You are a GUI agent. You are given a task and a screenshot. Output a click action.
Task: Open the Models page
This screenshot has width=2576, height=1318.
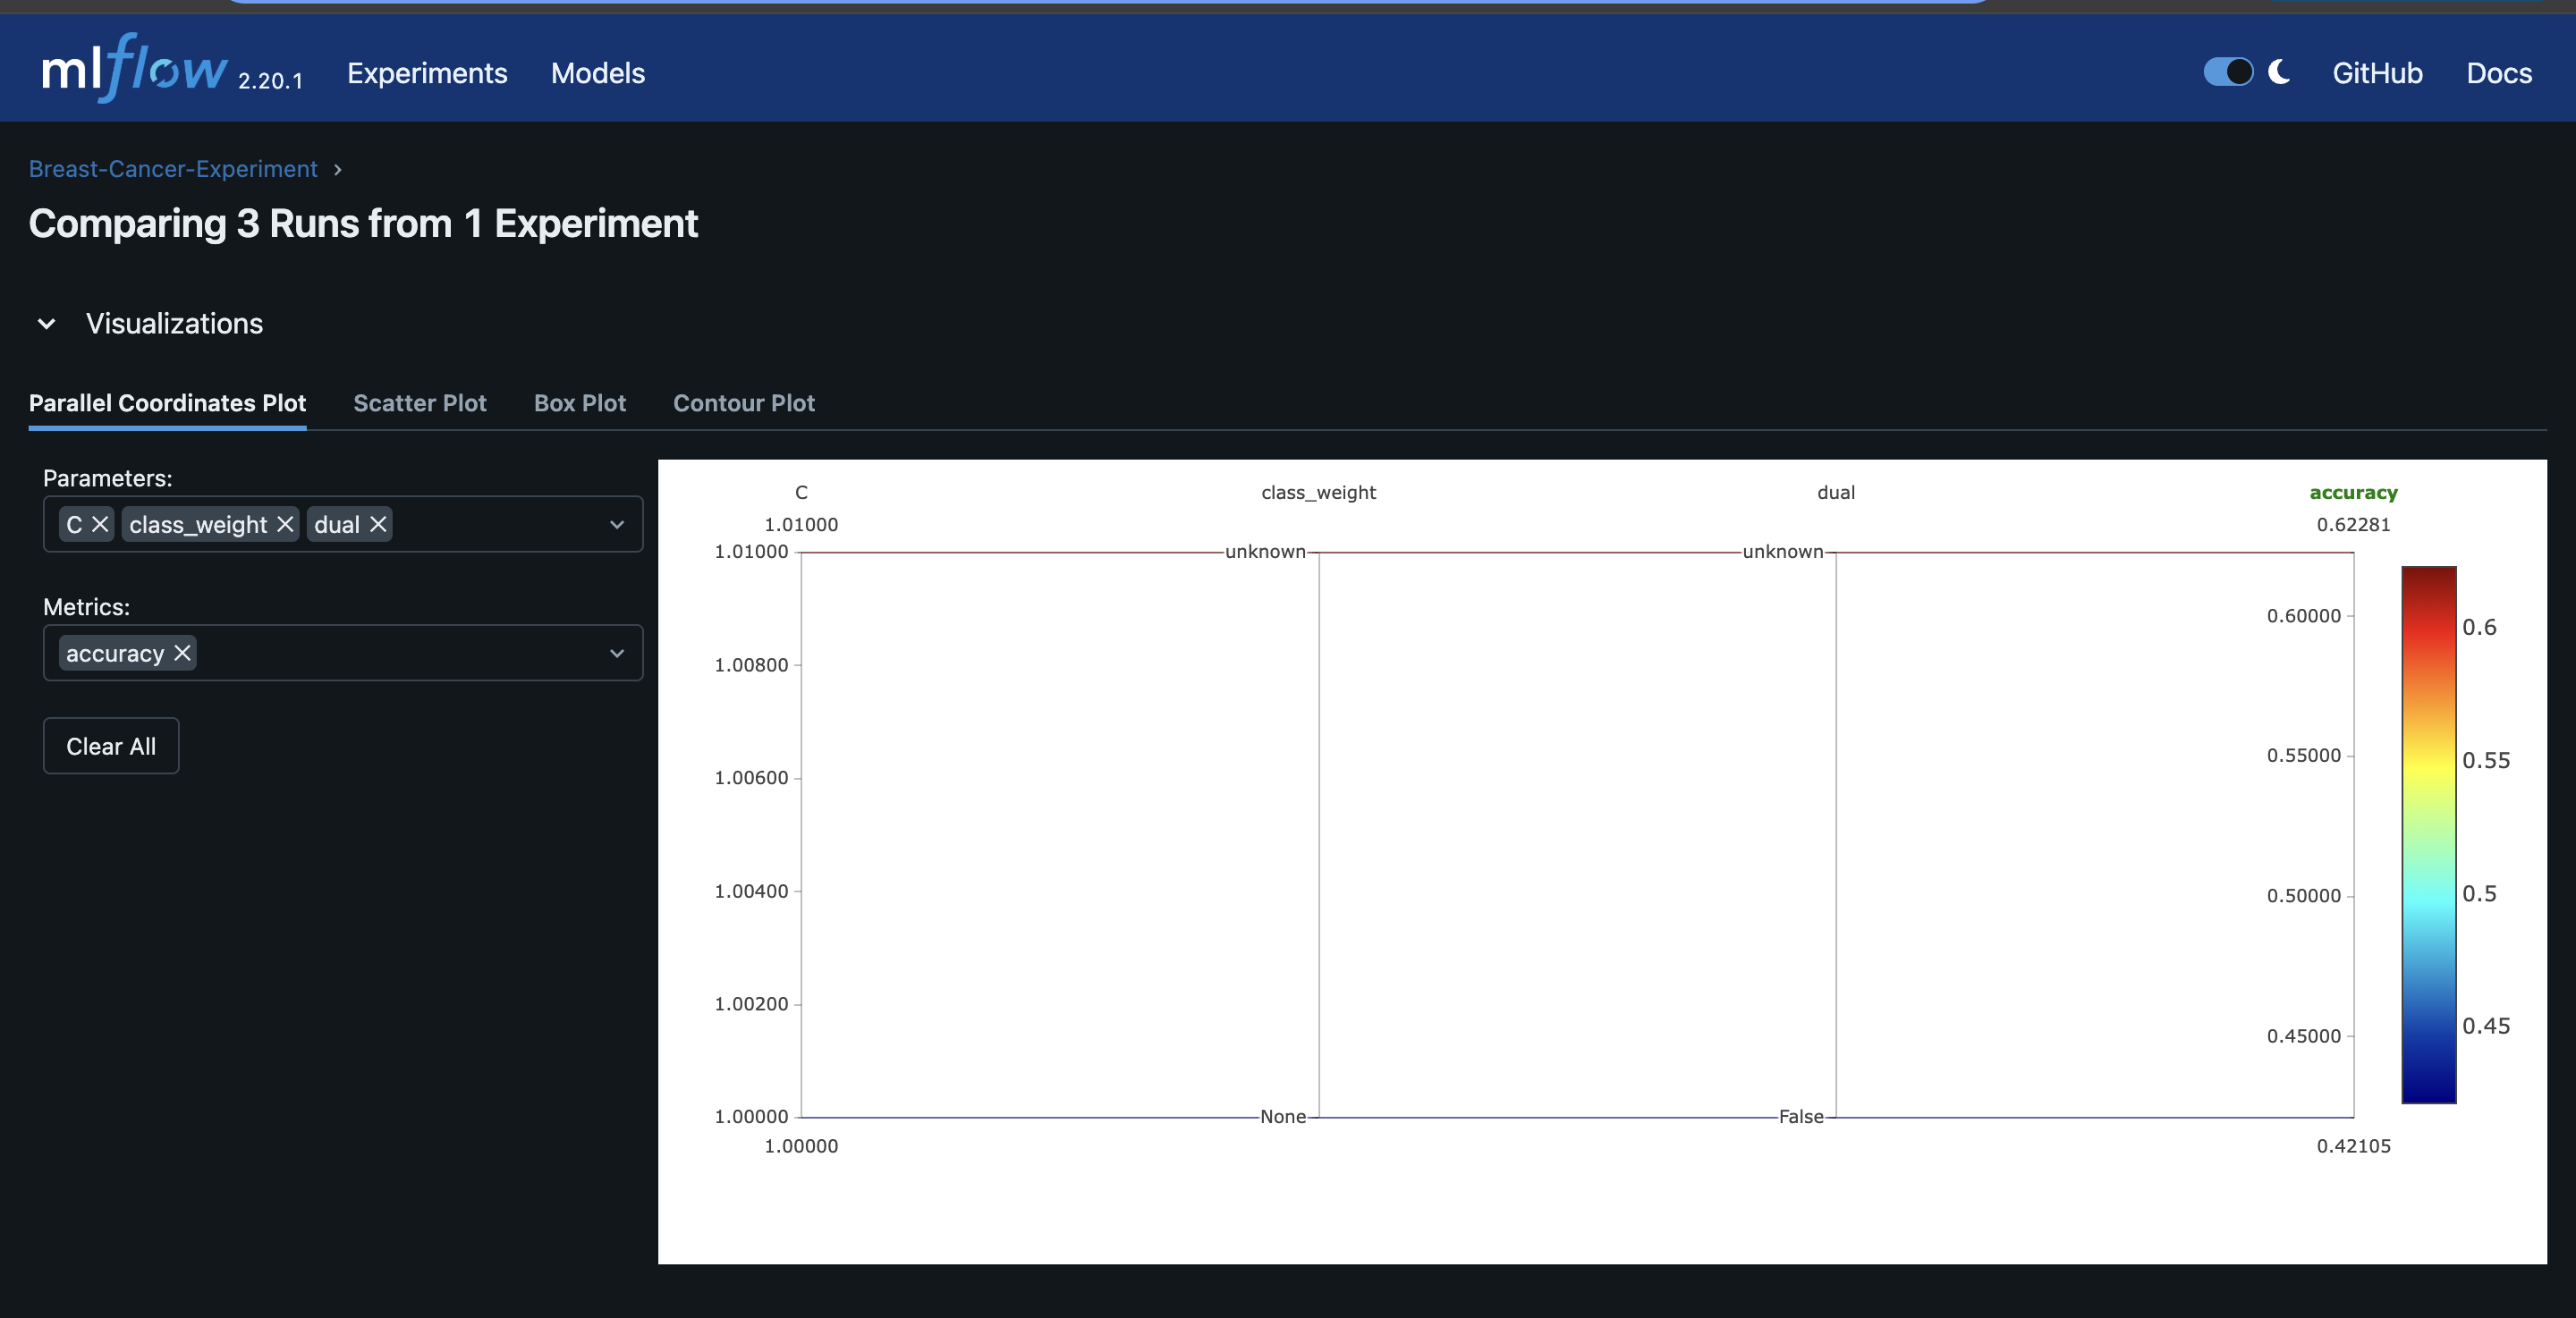(597, 73)
